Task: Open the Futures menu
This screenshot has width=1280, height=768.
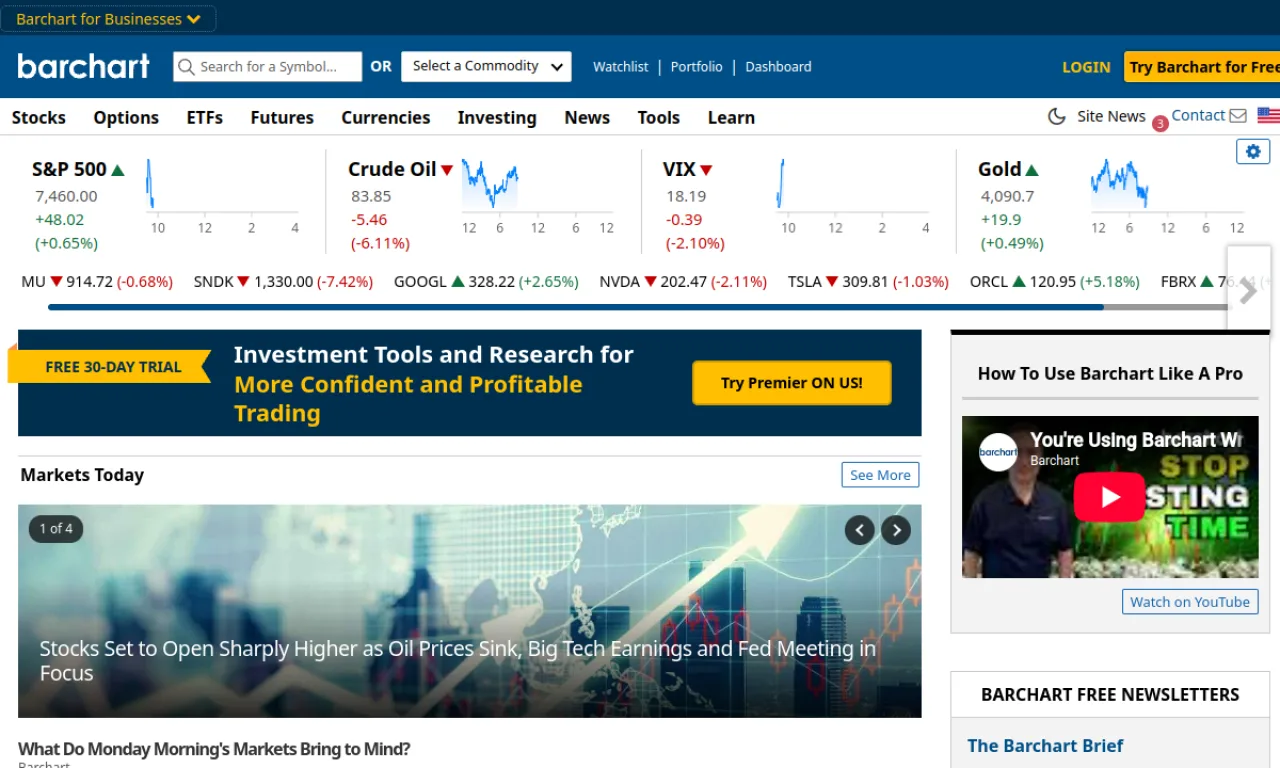Action: pos(282,117)
